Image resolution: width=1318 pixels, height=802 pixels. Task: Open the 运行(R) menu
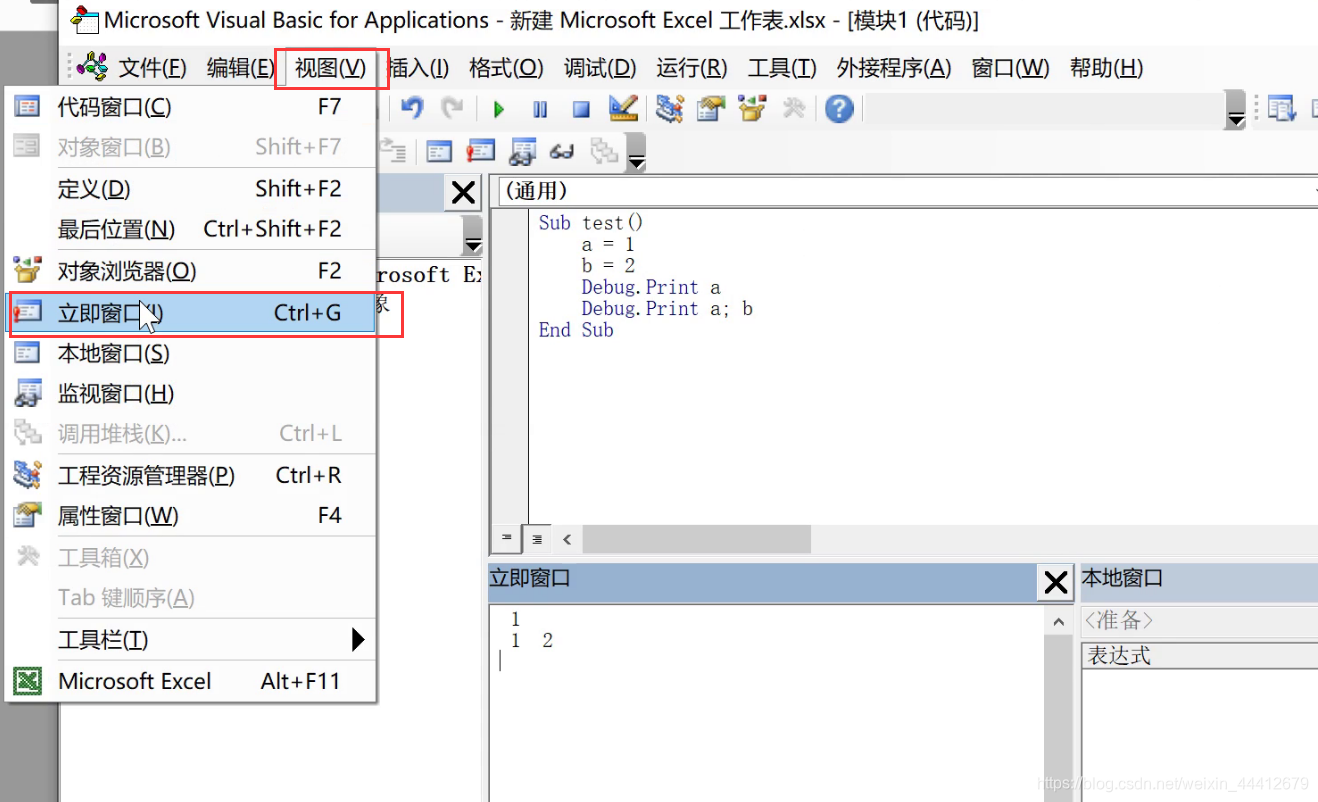[692, 68]
